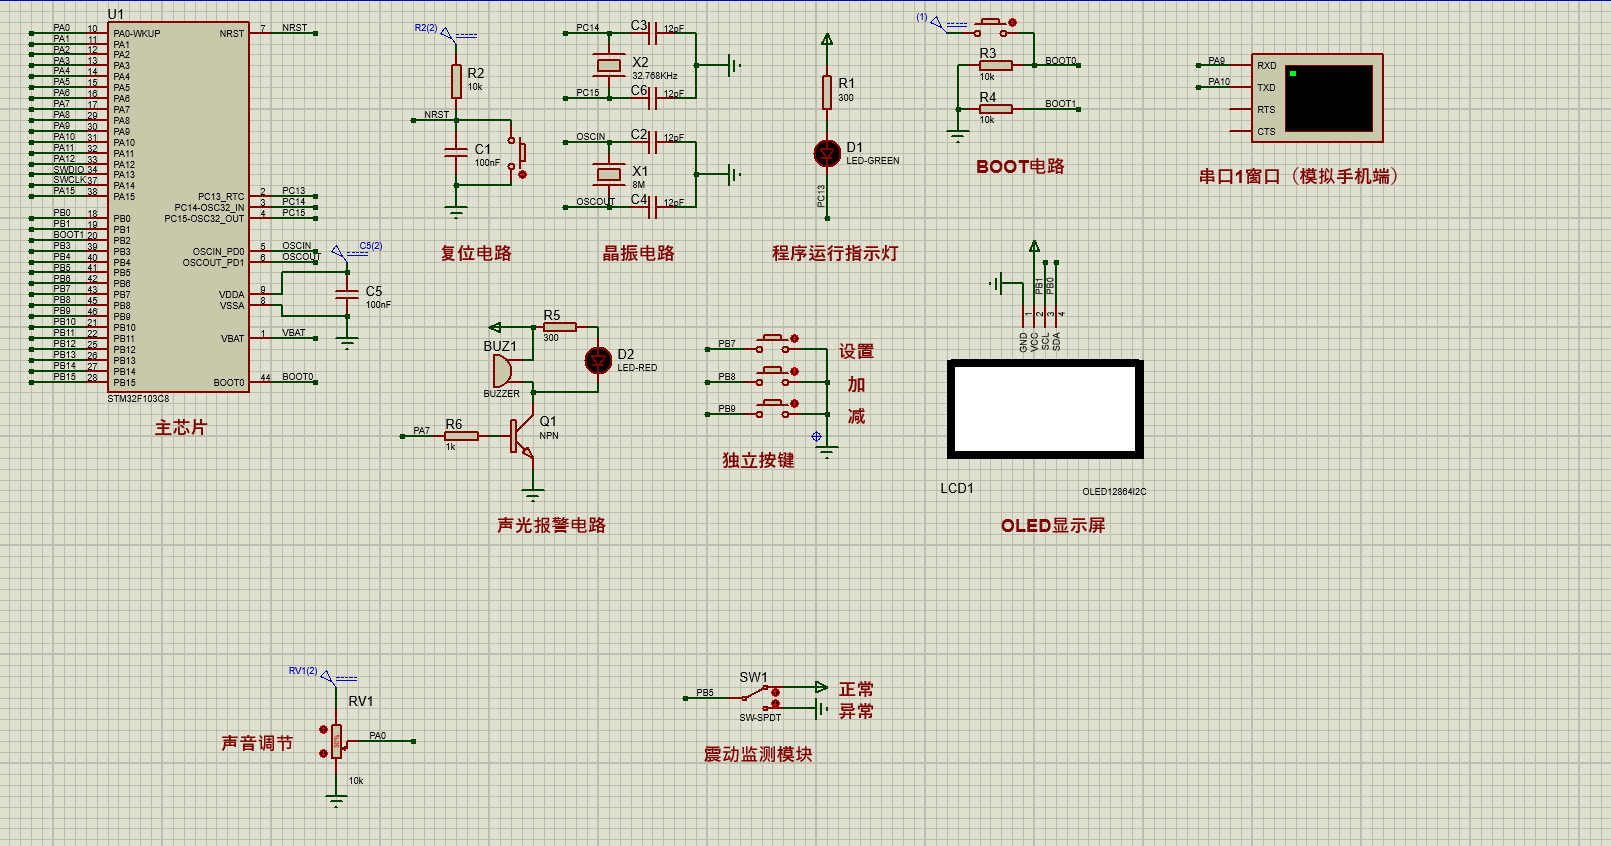This screenshot has width=1611, height=846.
Task: Select the 8M crystal X1
Action: point(609,174)
